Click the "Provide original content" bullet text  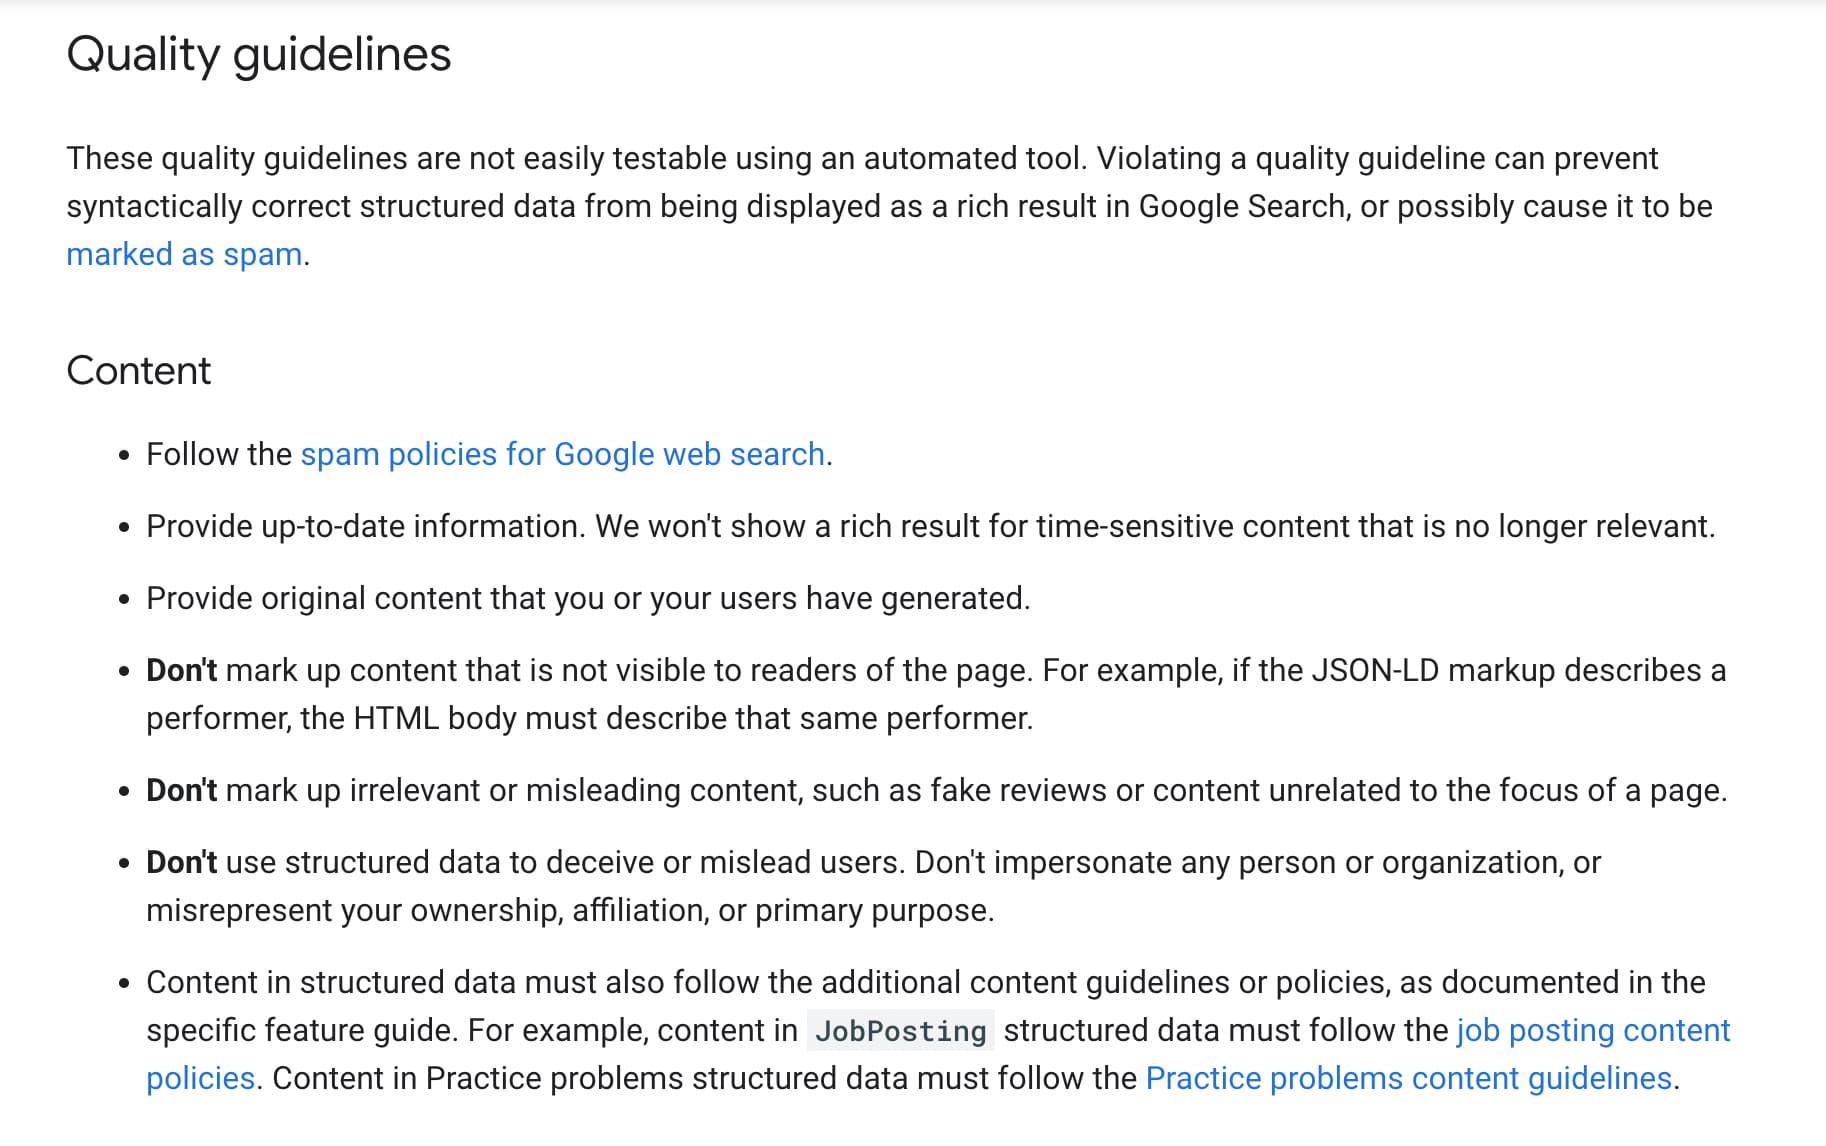click(x=588, y=598)
